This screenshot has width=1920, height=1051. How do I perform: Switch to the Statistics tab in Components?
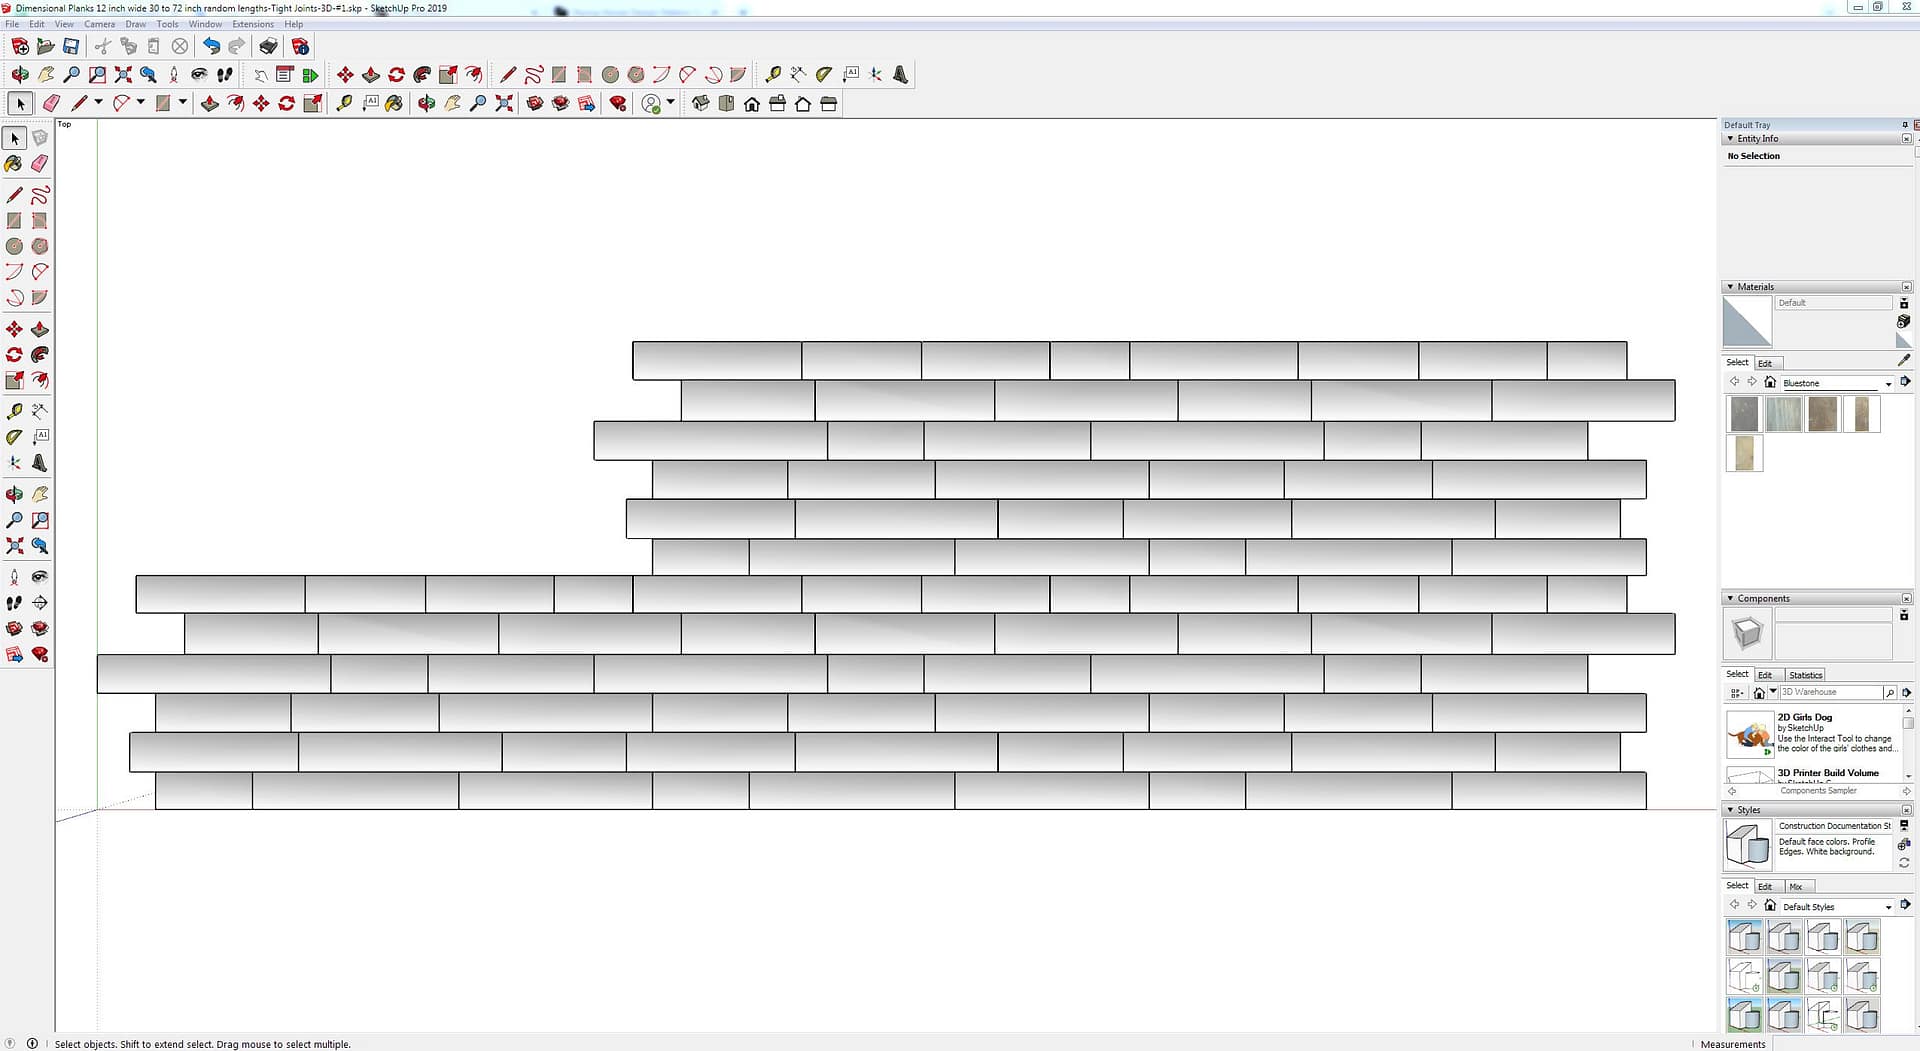point(1805,675)
